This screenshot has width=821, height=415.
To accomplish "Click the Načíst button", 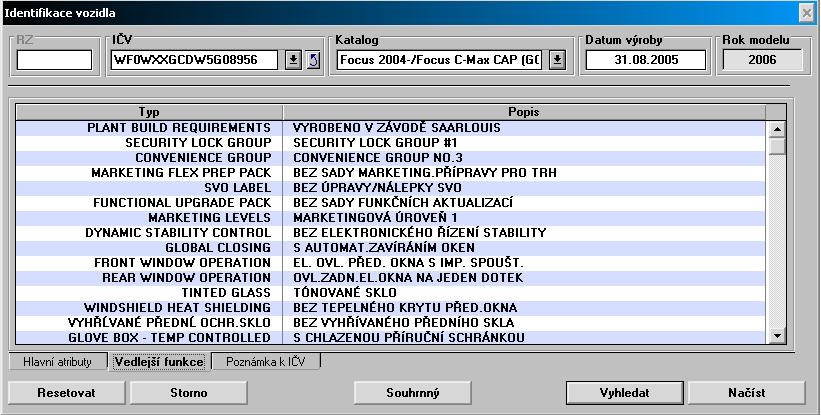I will click(746, 392).
